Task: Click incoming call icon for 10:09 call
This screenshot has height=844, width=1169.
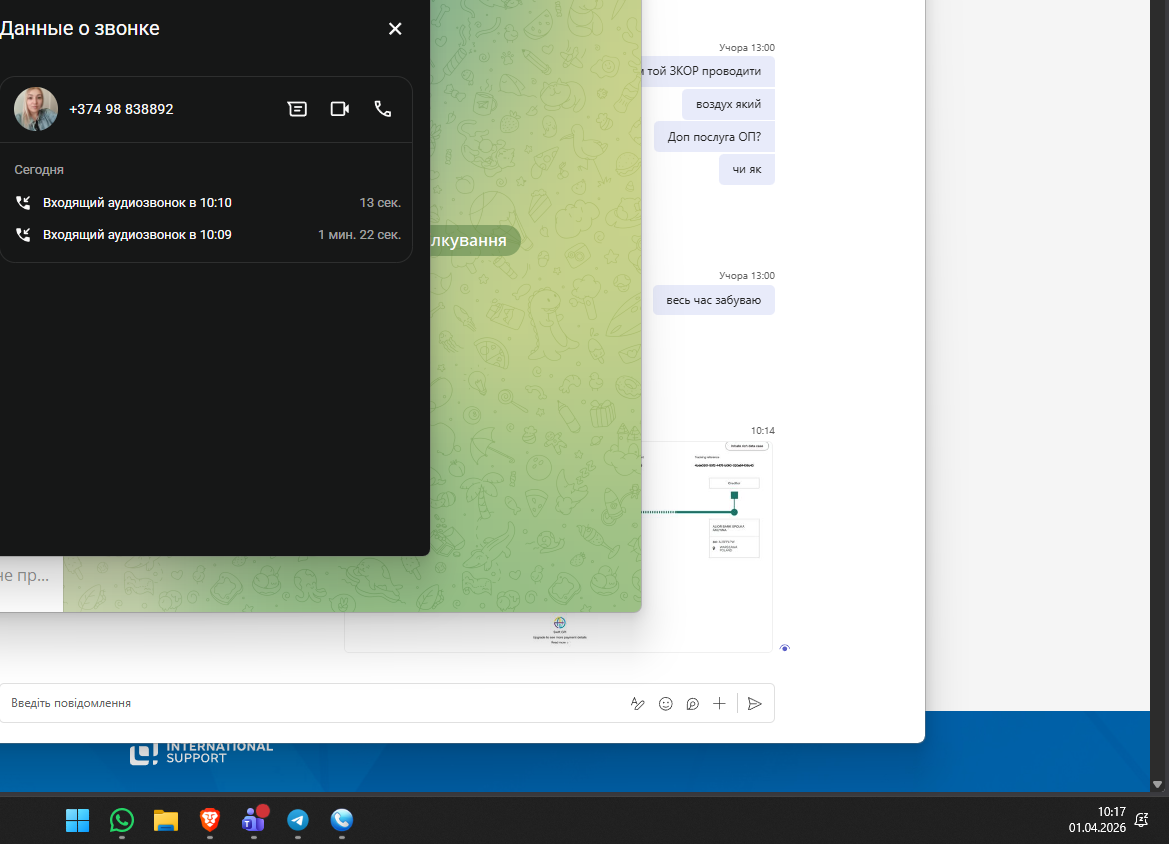Action: point(23,235)
